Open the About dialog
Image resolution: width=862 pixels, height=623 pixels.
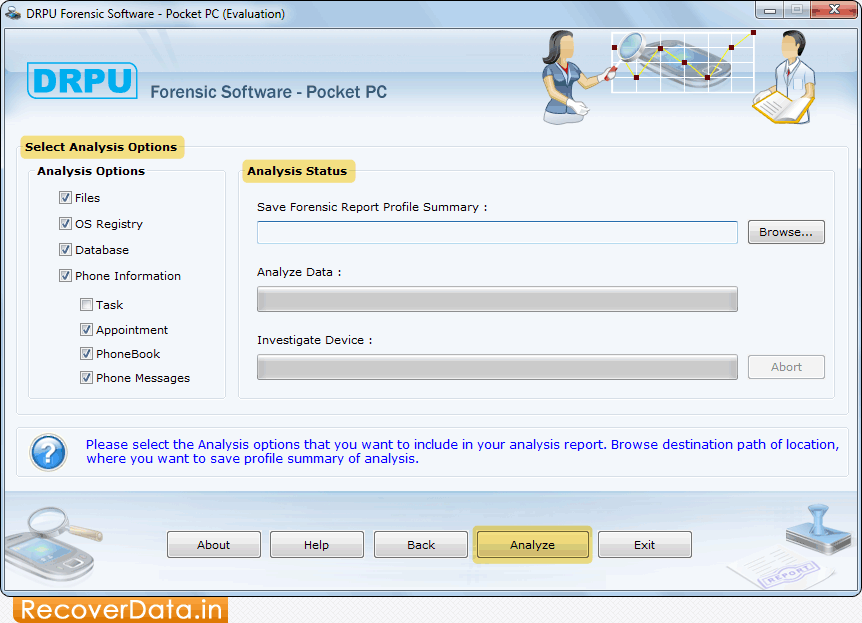coord(214,544)
